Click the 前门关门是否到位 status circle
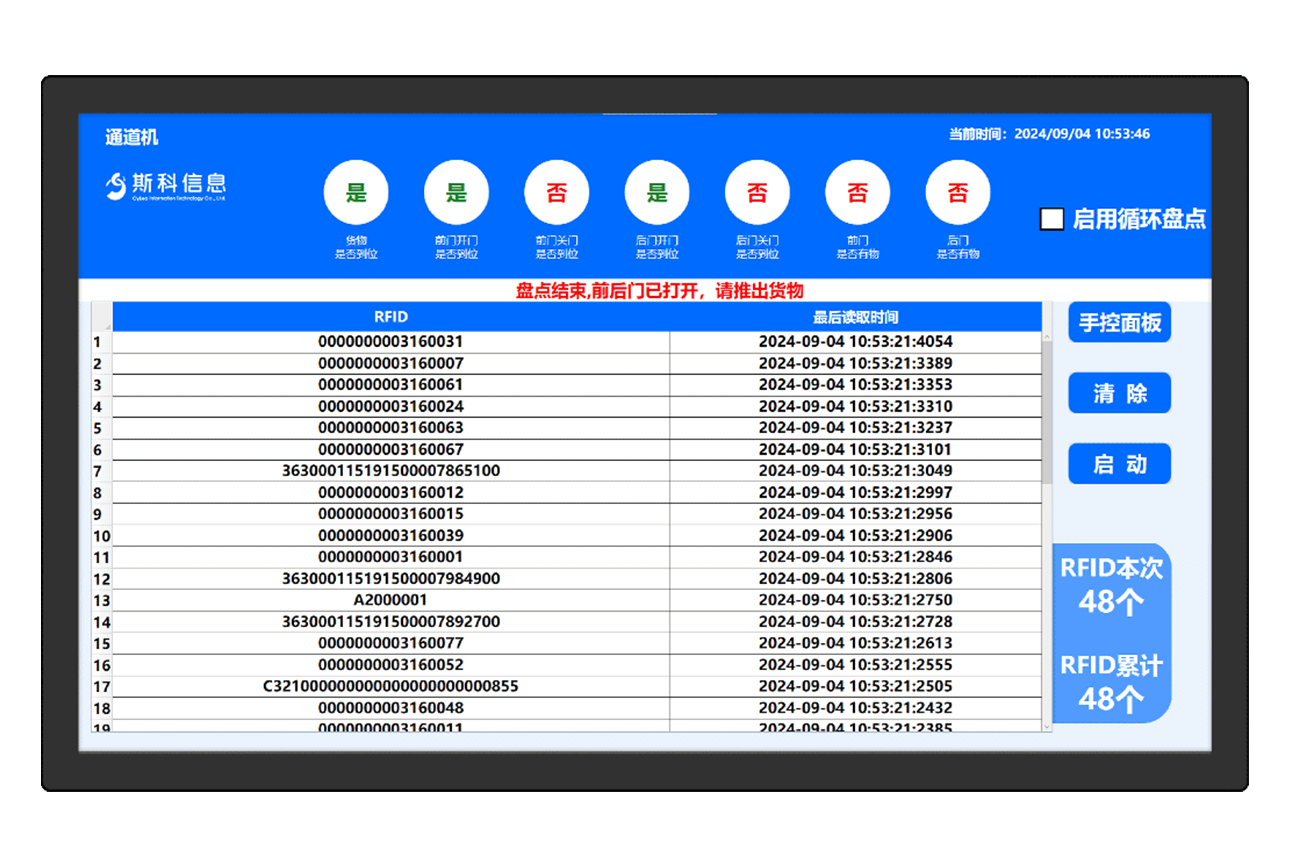Screen dimensions: 1291x854 [x=557, y=193]
